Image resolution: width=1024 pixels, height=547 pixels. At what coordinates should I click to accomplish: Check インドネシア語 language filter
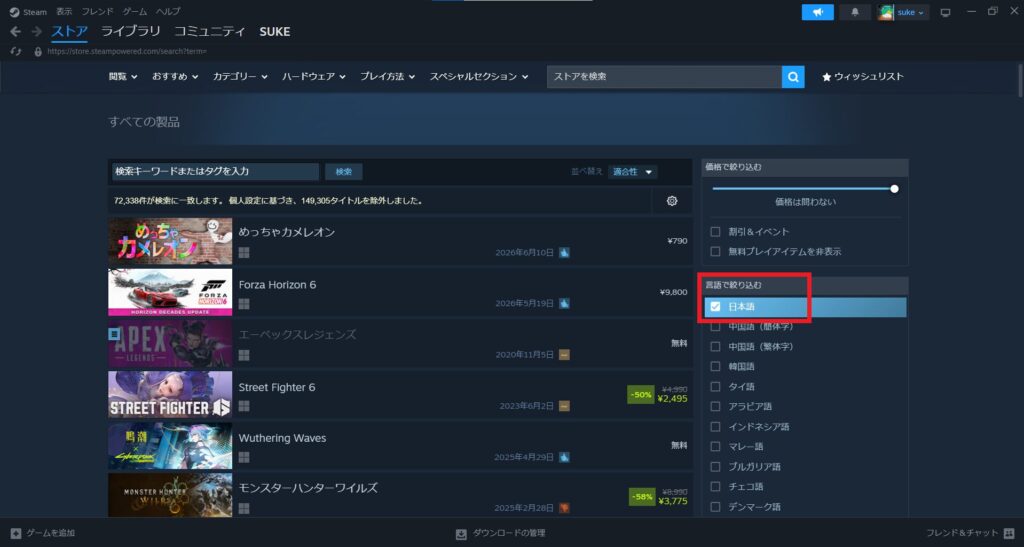click(x=715, y=426)
